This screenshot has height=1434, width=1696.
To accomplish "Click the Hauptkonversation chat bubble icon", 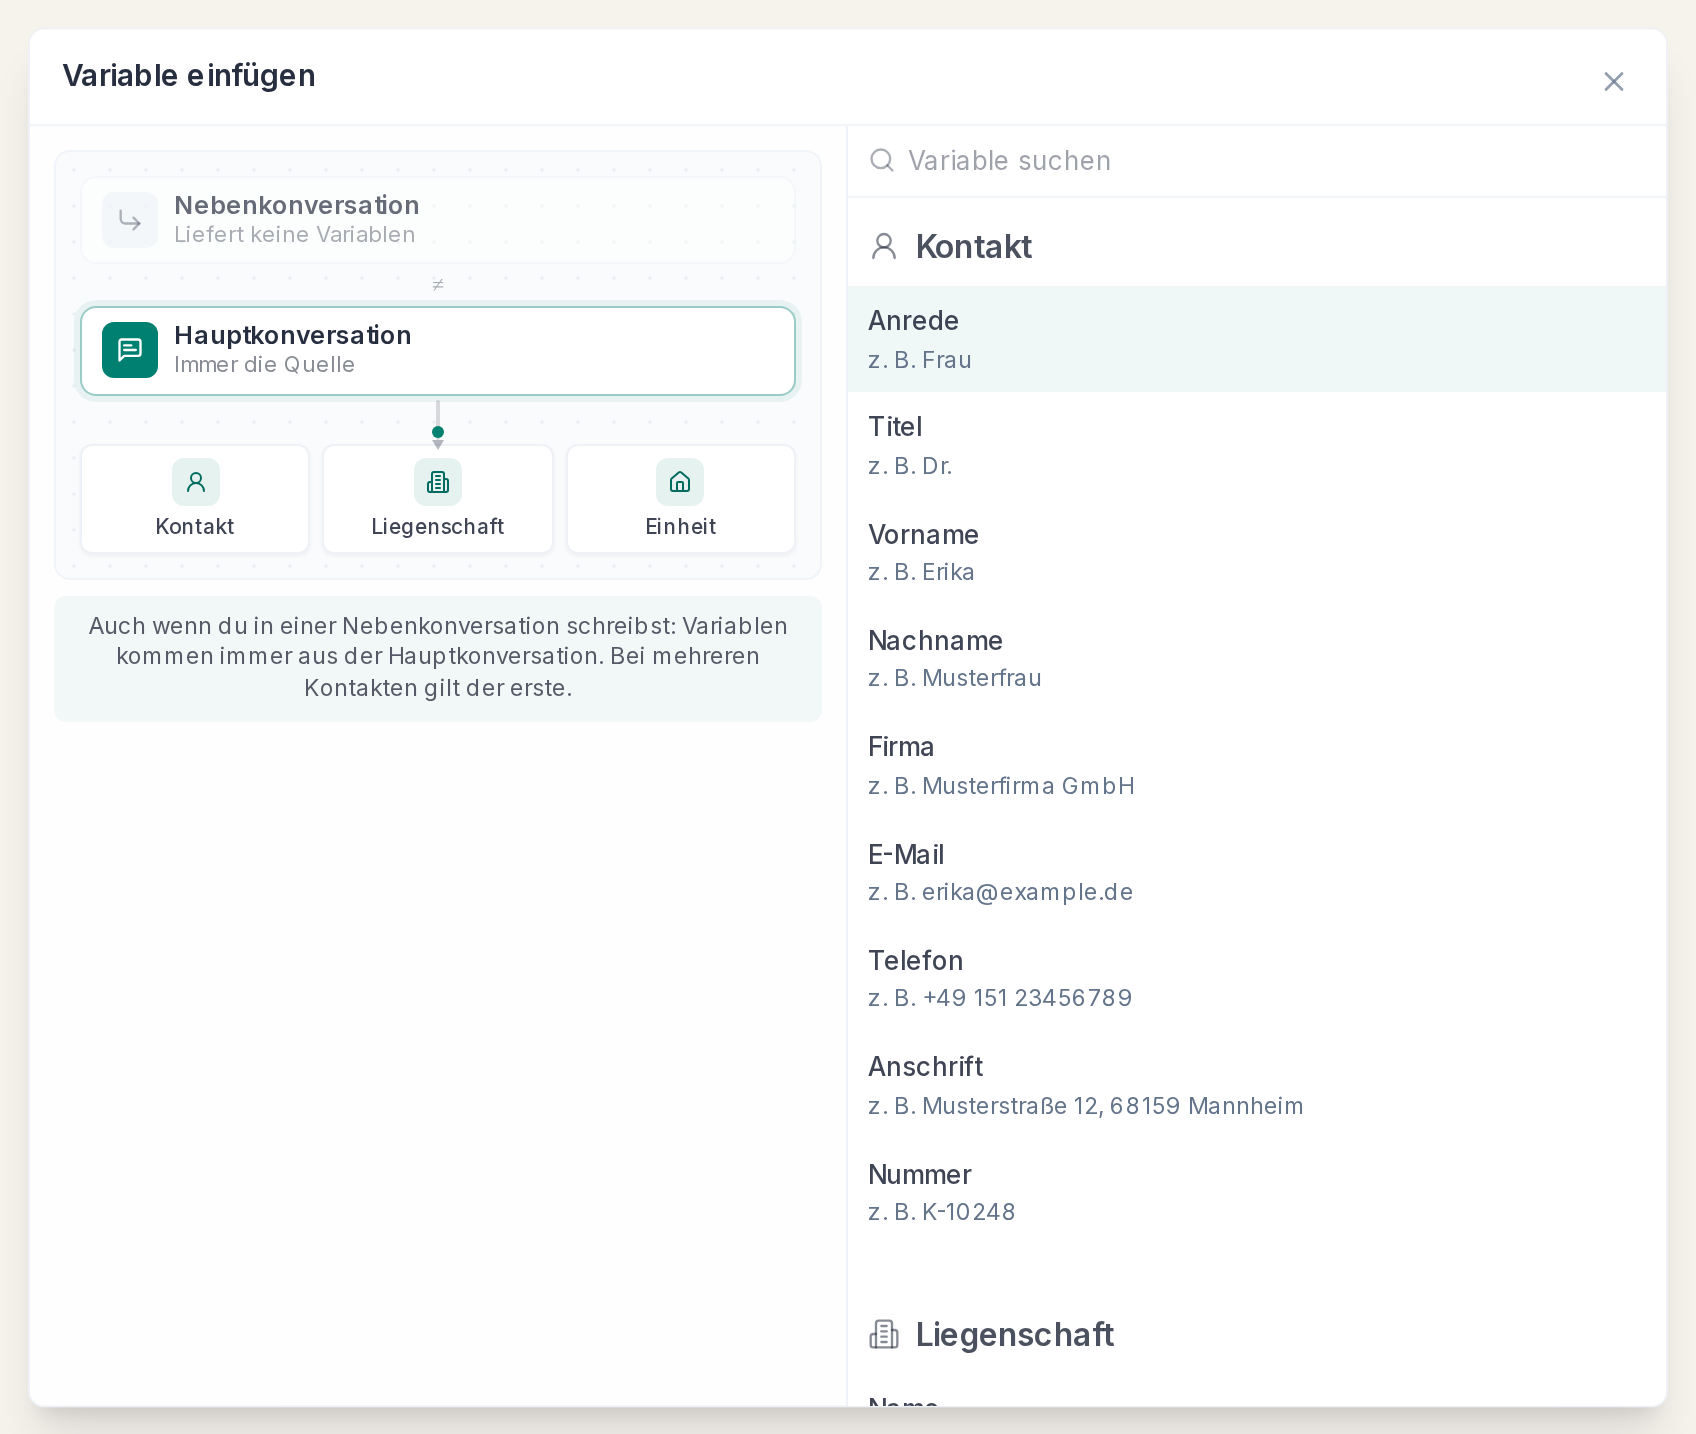I will [130, 350].
